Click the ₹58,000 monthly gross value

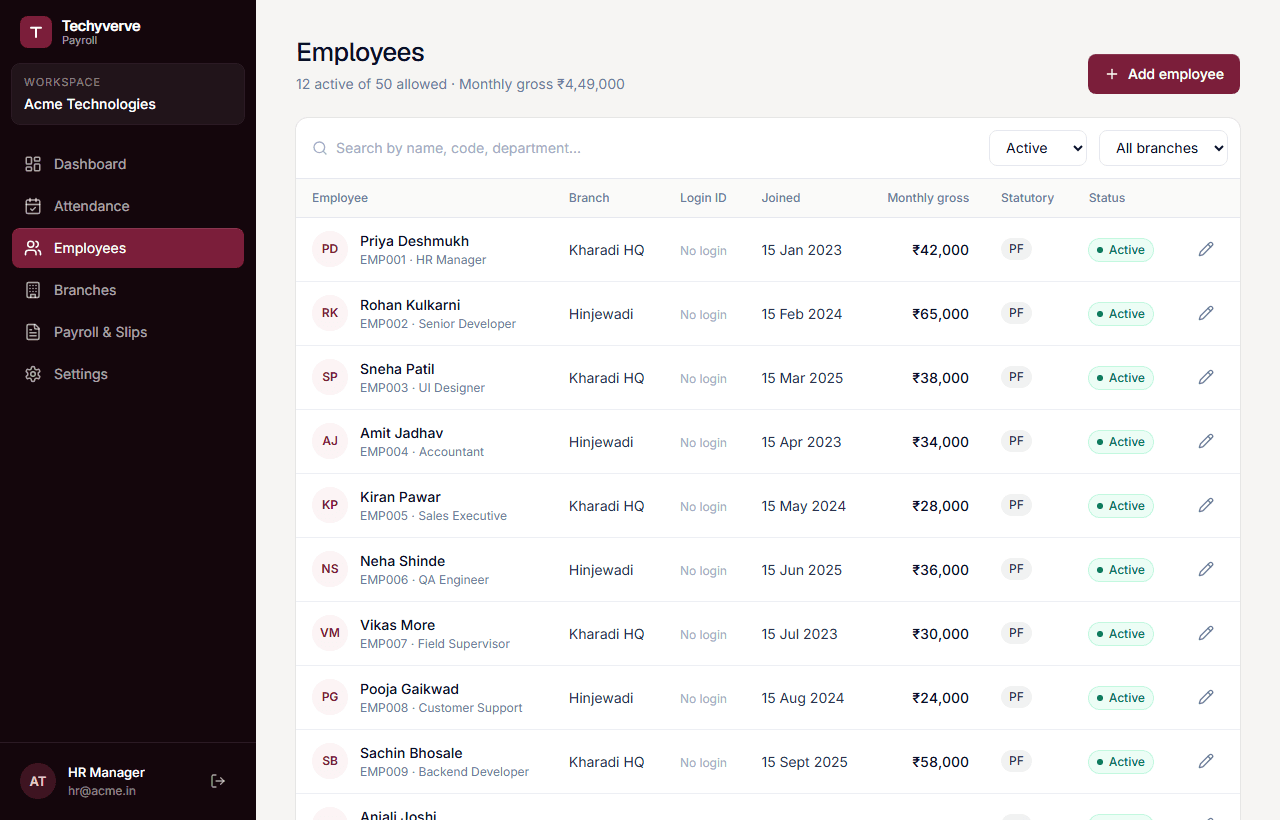tap(940, 762)
